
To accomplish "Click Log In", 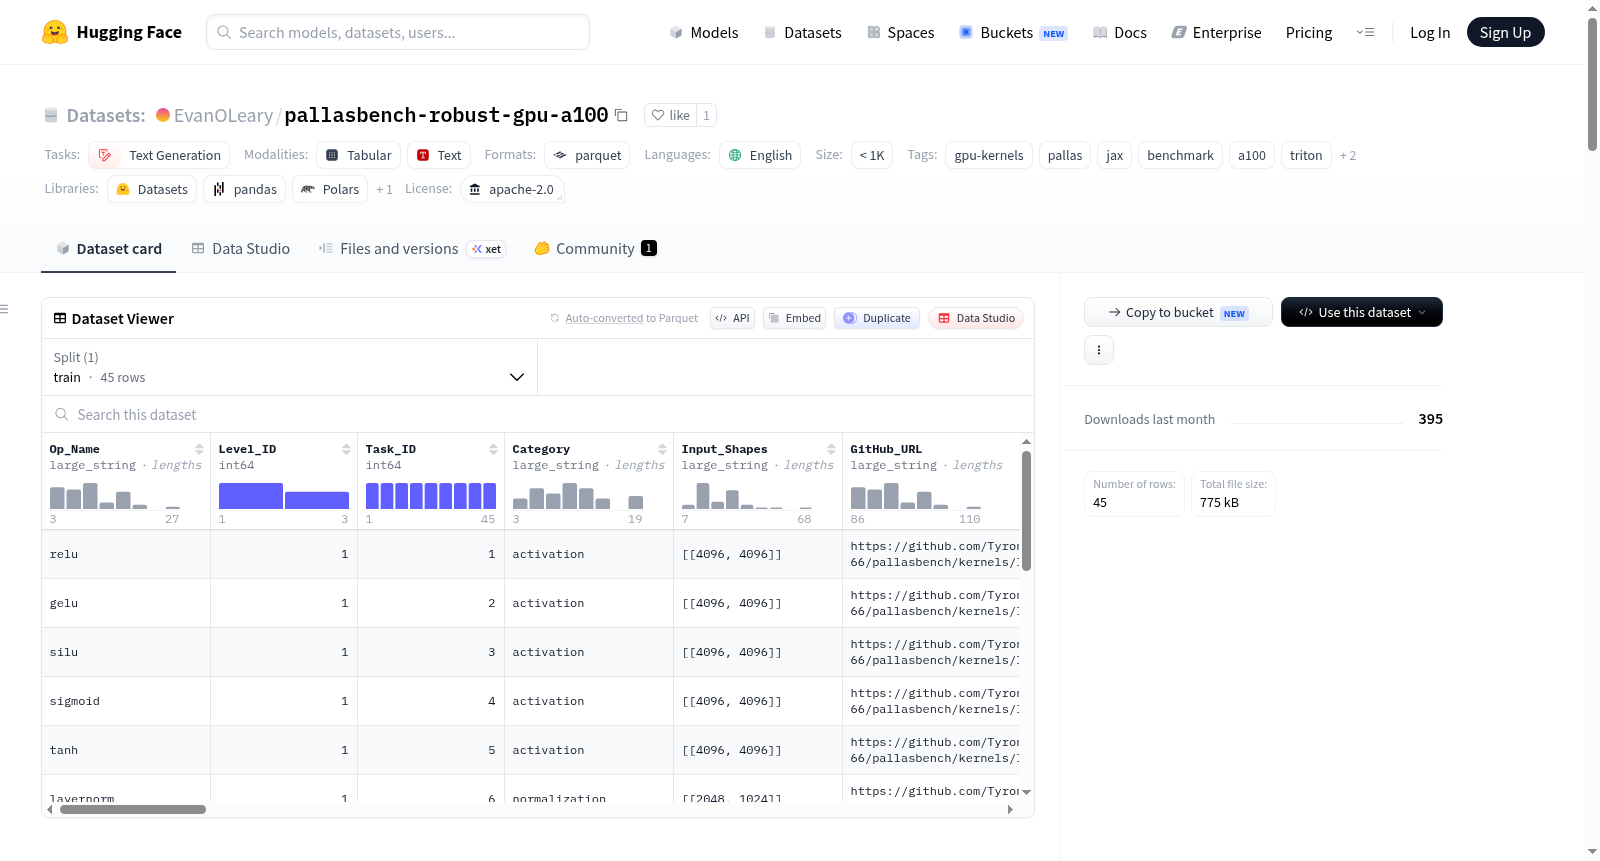I will click(x=1430, y=32).
